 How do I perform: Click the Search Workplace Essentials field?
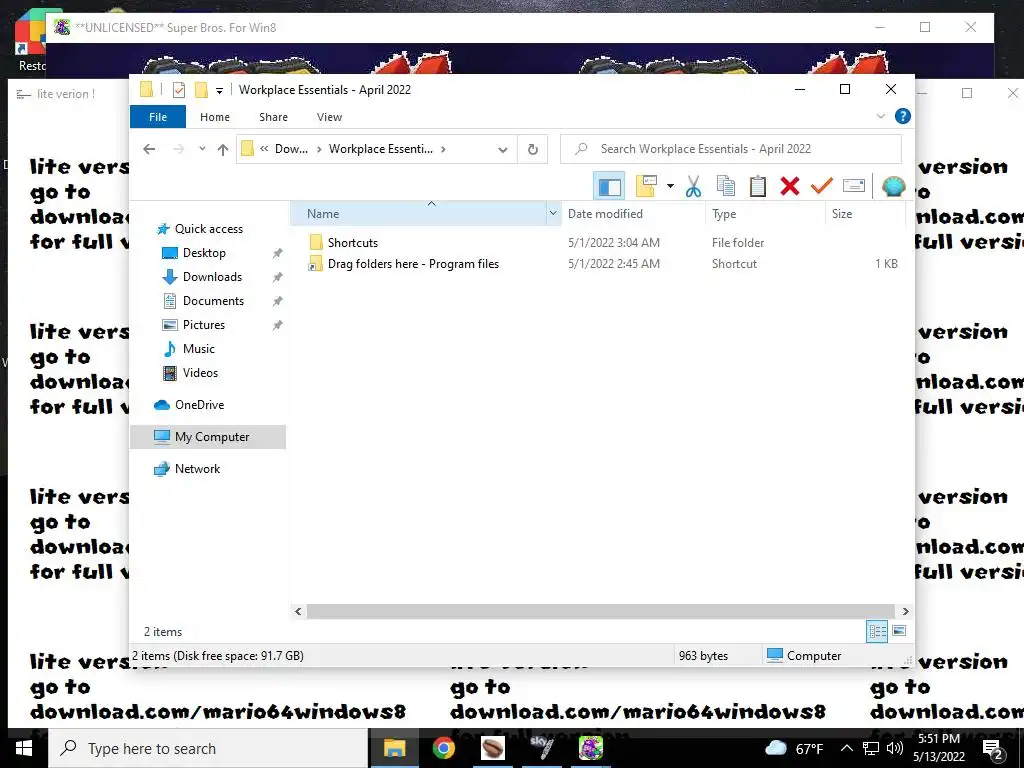[731, 149]
